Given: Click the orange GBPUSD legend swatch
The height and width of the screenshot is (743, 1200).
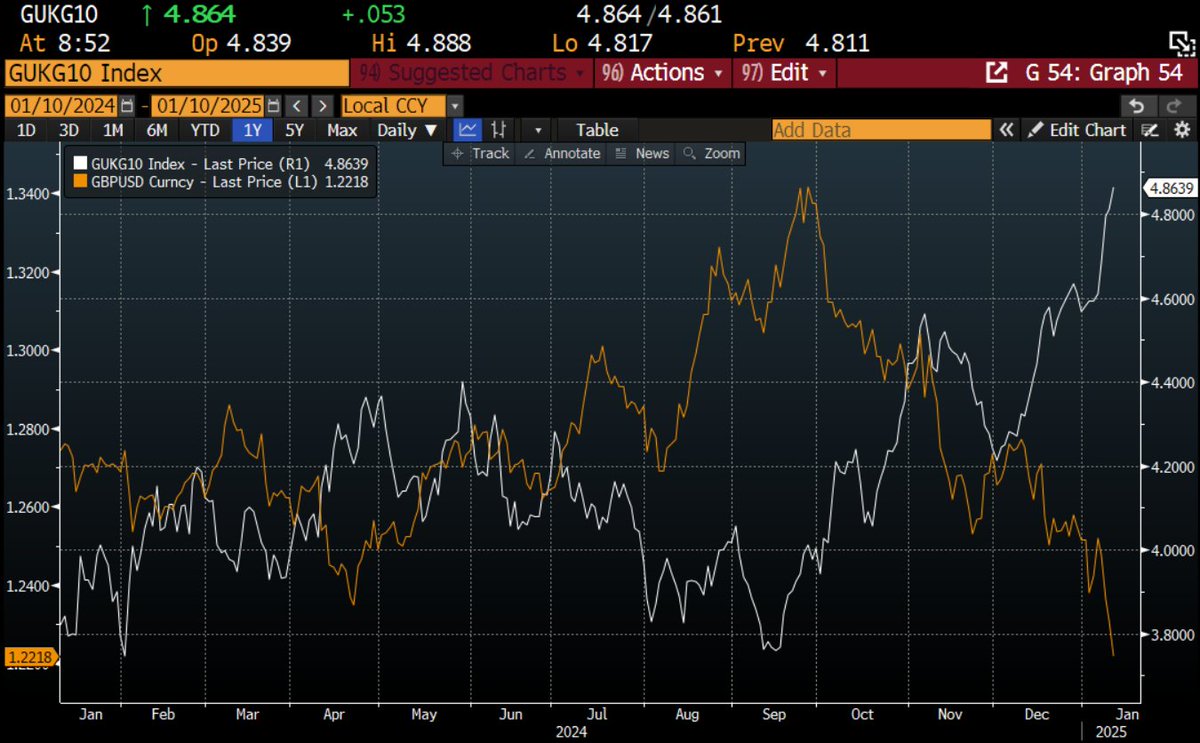Looking at the screenshot, I should [x=81, y=182].
